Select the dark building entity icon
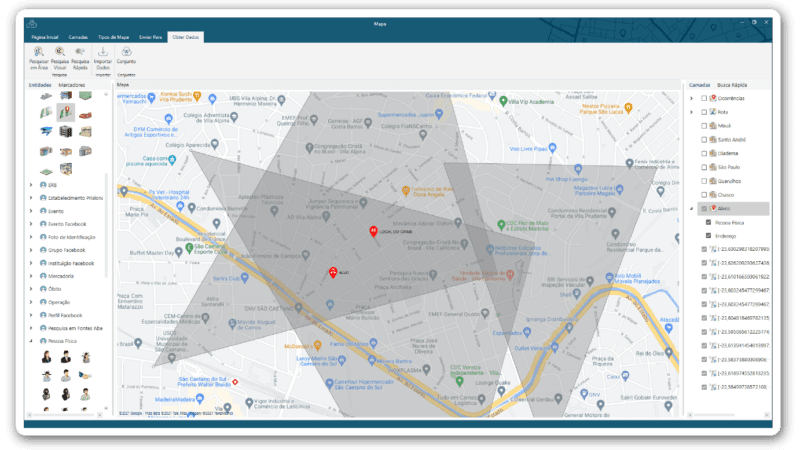 coord(65,132)
